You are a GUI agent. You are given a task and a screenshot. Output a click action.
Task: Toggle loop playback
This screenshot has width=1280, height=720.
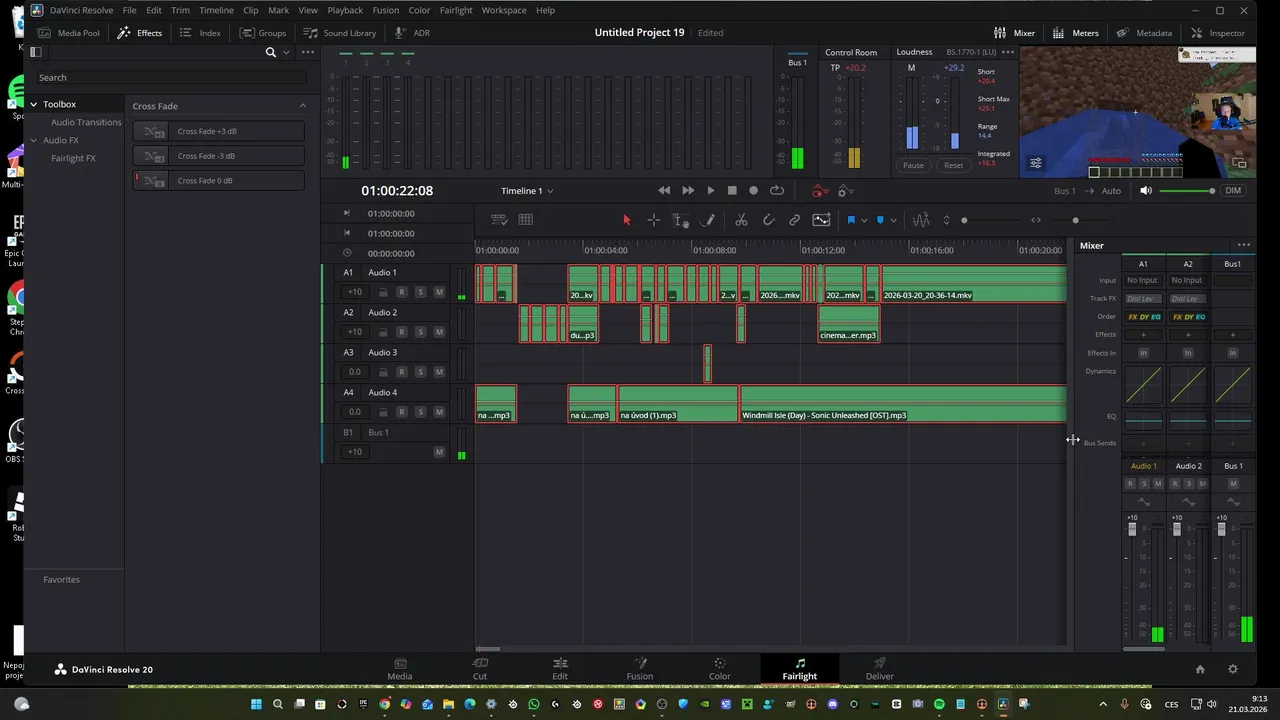tap(777, 191)
